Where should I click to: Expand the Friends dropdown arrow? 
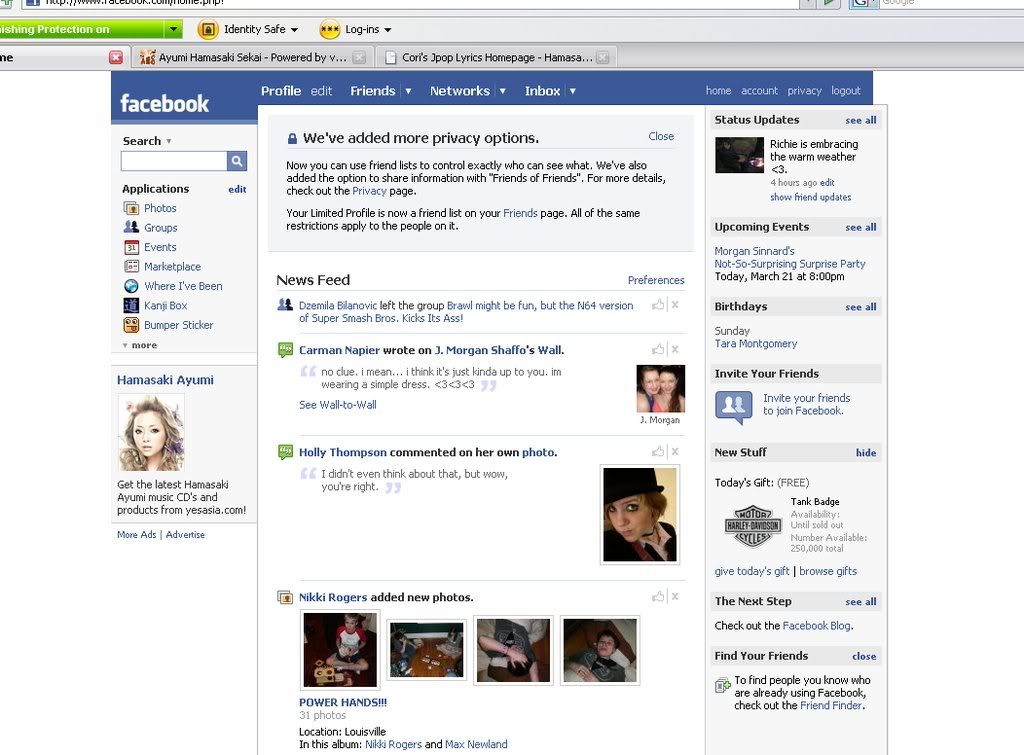pos(408,91)
